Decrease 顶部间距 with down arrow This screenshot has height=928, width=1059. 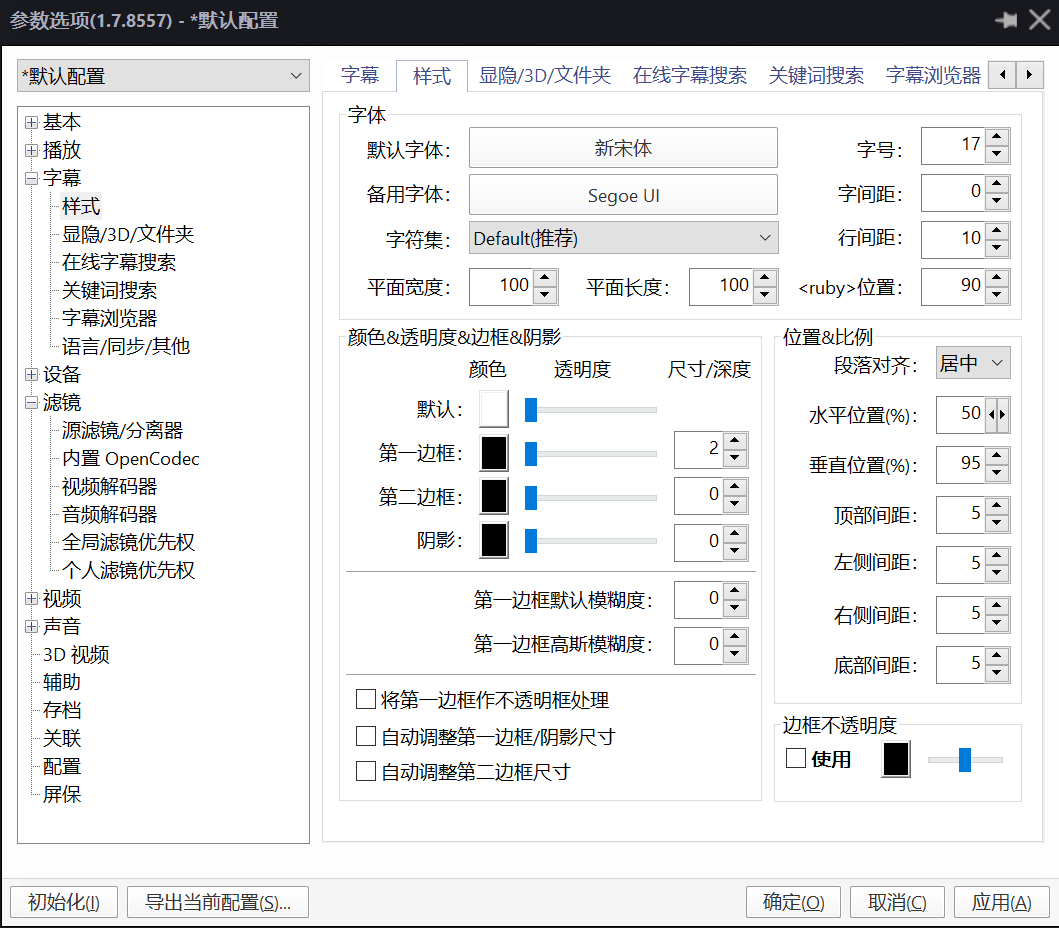(x=997, y=523)
